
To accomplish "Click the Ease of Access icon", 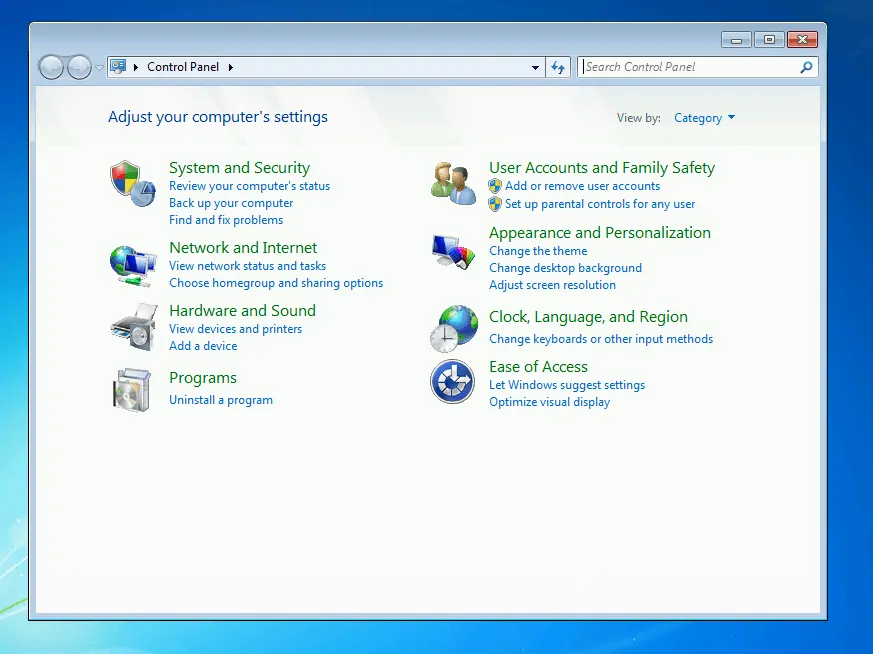I will [x=452, y=382].
